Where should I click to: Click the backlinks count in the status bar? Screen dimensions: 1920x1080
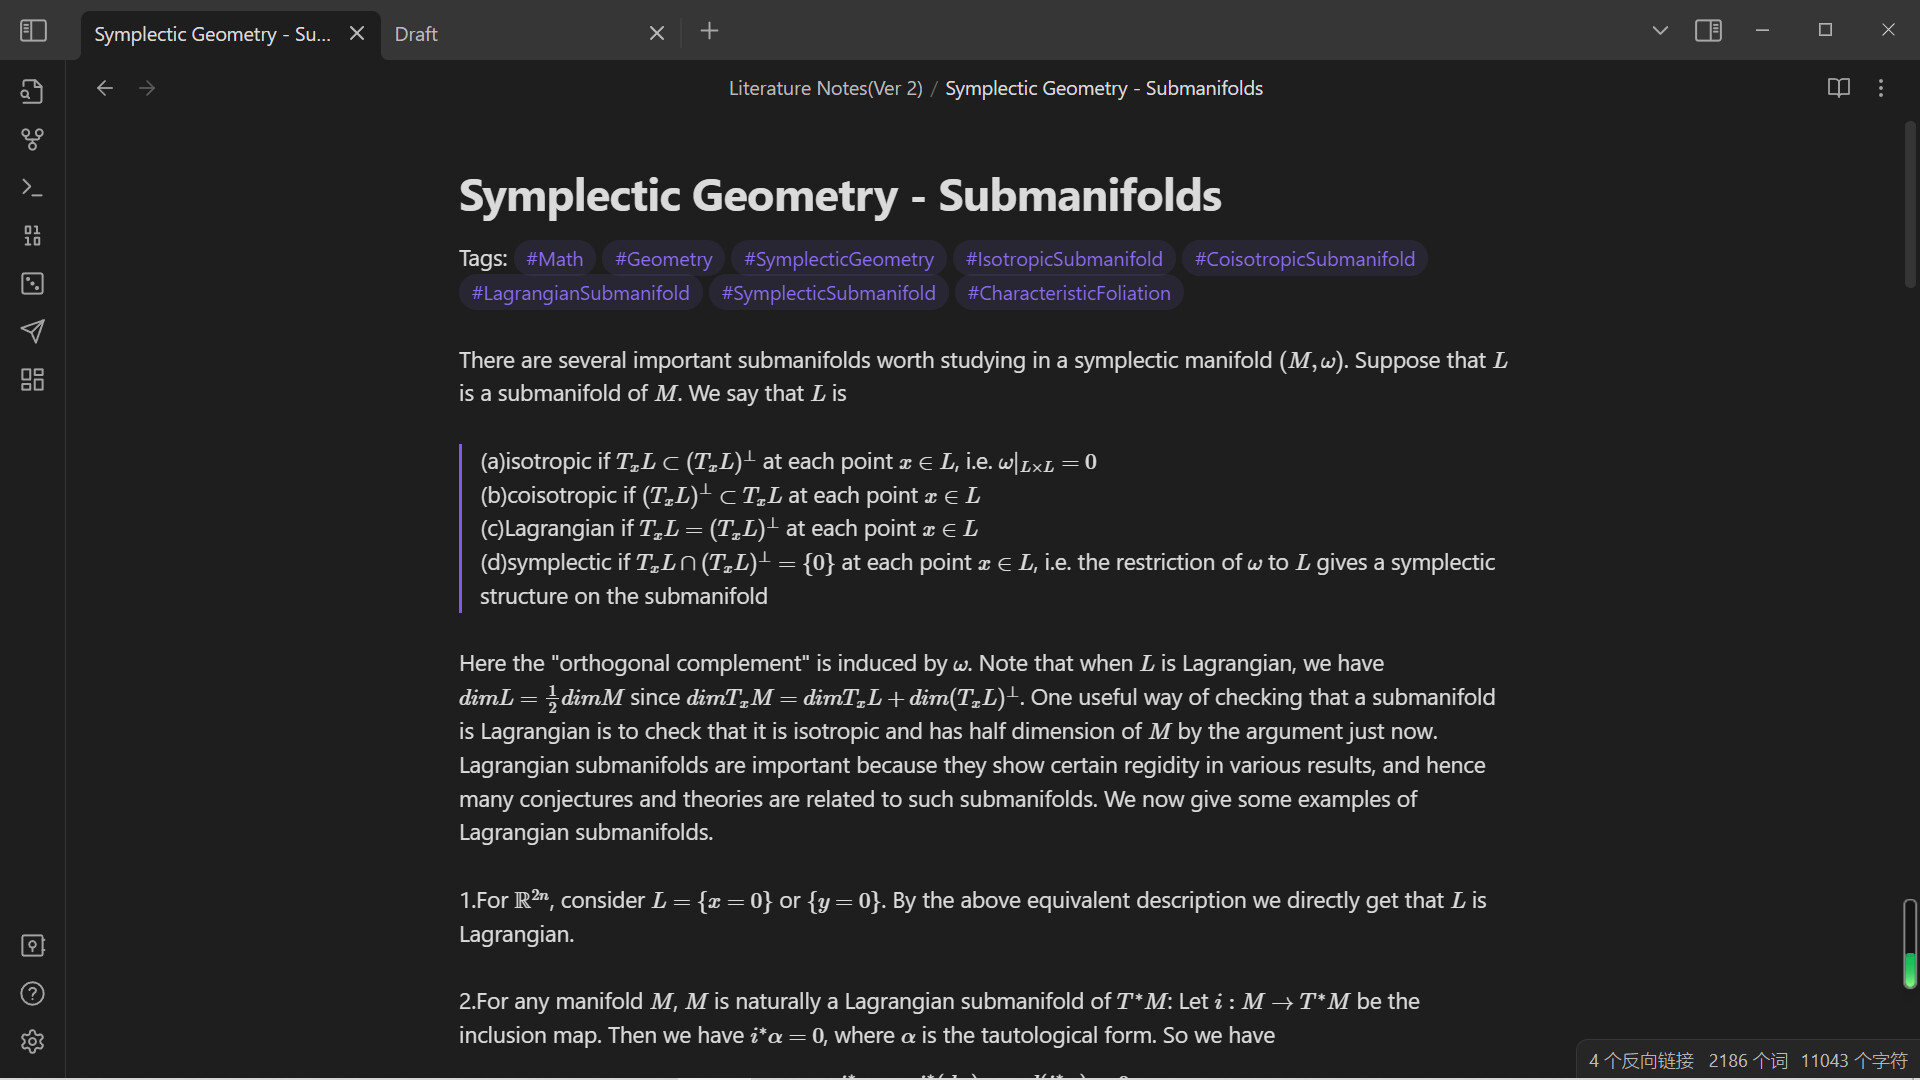tap(1641, 1060)
